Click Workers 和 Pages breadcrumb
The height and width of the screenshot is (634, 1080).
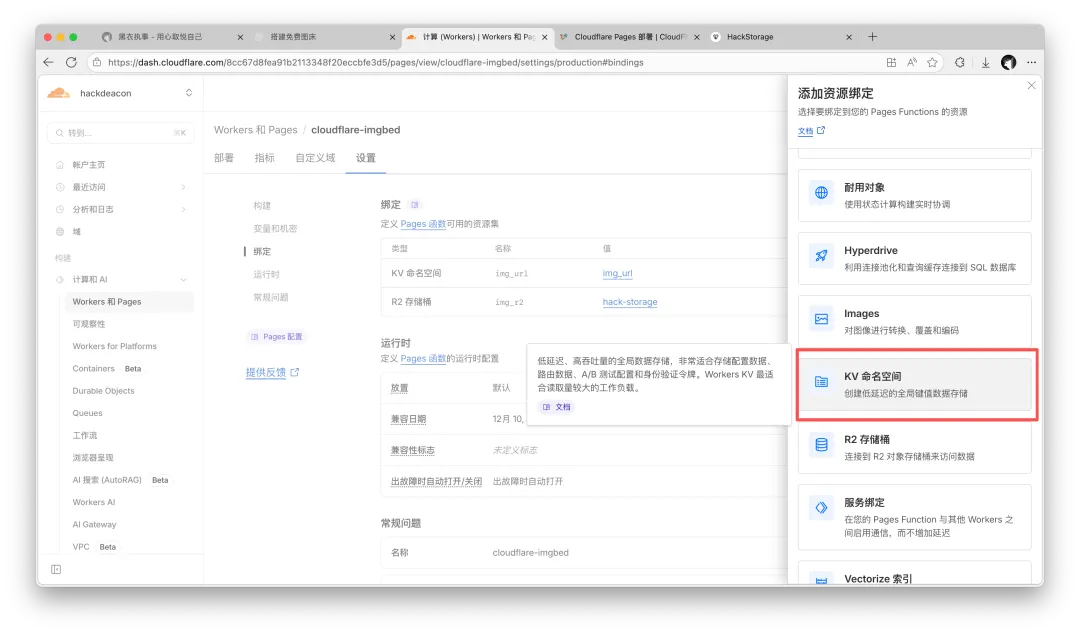[256, 130]
